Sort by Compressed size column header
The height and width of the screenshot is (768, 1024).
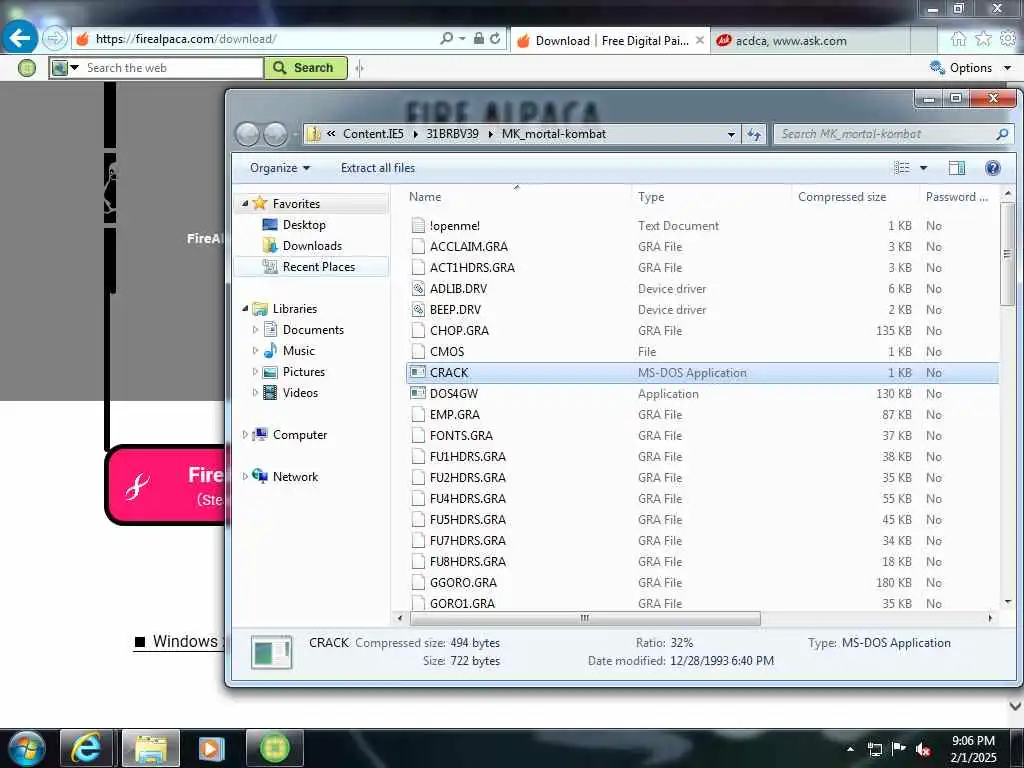tap(842, 197)
